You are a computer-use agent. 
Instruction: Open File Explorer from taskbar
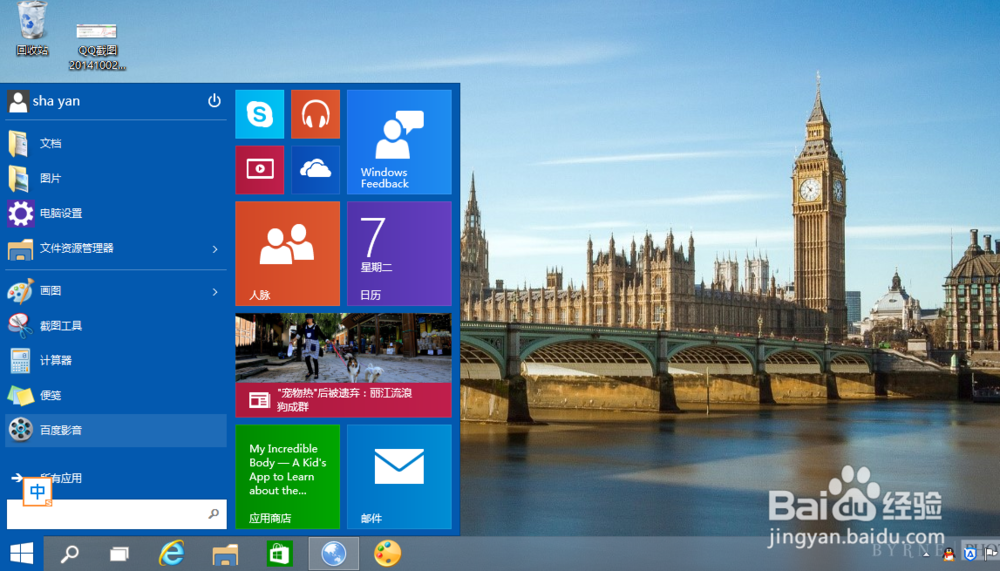pyautogui.click(x=224, y=554)
